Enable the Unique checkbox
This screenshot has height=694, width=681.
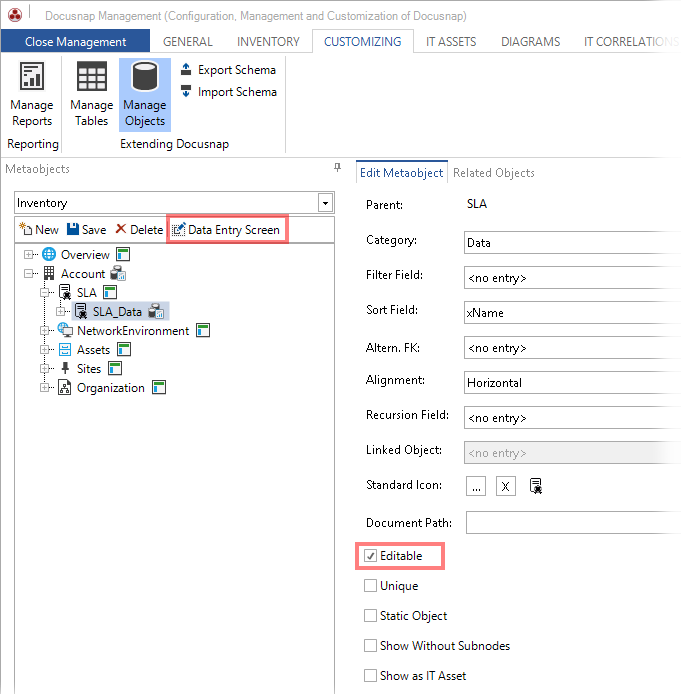tap(370, 586)
